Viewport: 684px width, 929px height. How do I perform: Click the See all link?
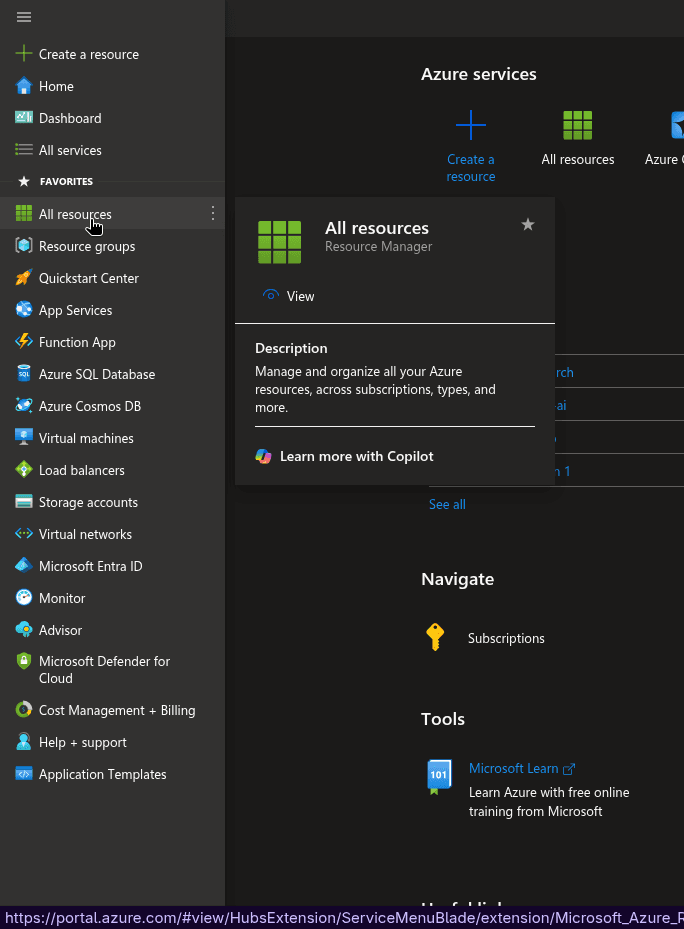pos(447,504)
